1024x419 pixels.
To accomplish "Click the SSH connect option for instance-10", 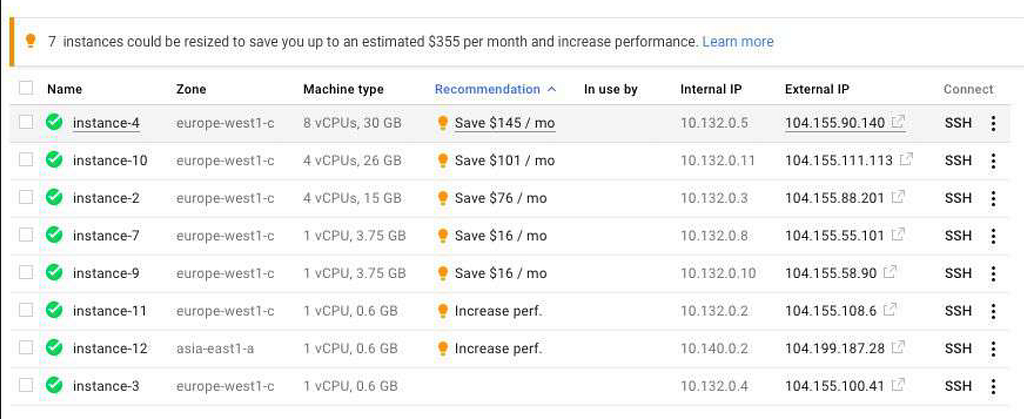I will pyautogui.click(x=958, y=160).
